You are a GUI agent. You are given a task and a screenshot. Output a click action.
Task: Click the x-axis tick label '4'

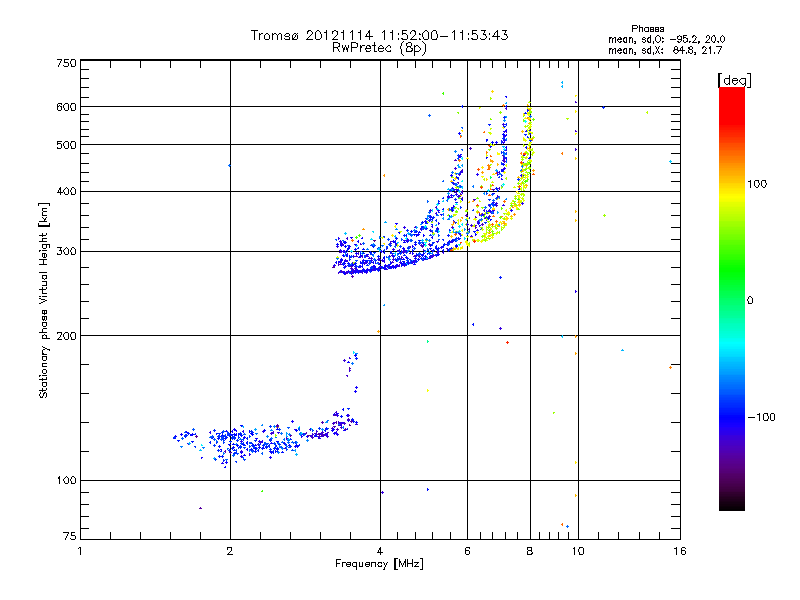[380, 551]
